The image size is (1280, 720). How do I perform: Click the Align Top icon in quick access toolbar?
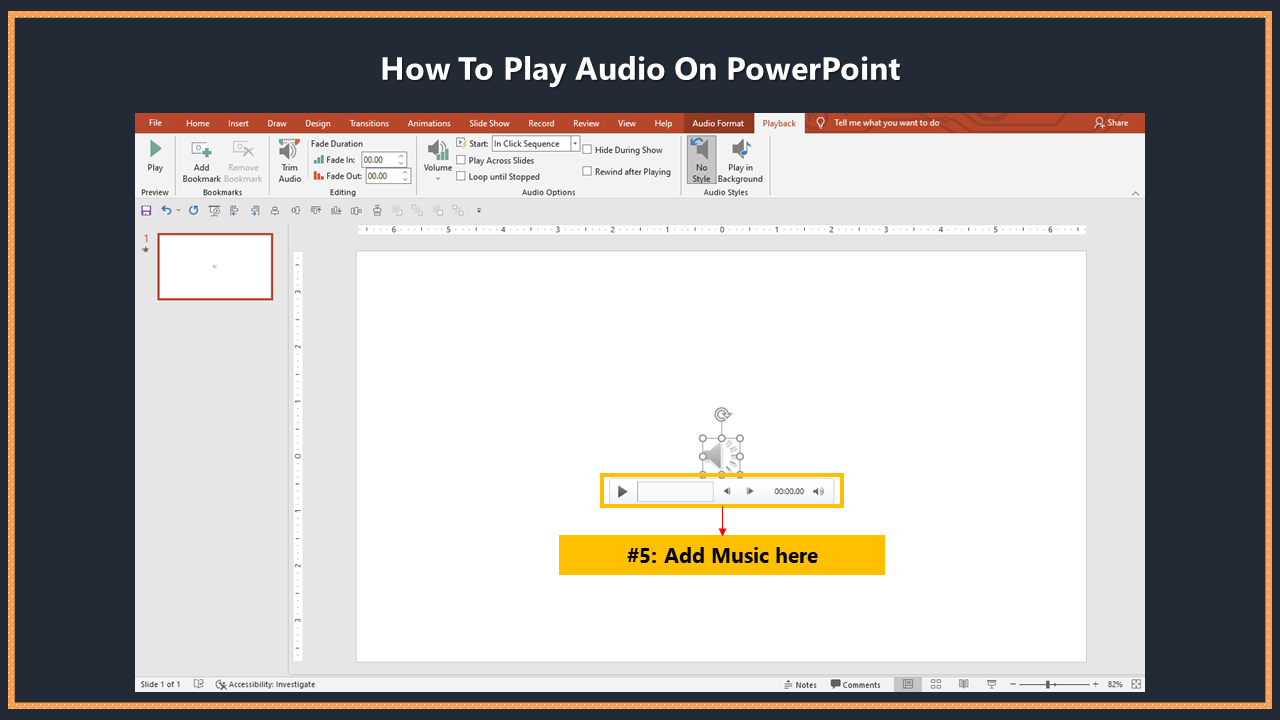coord(316,210)
